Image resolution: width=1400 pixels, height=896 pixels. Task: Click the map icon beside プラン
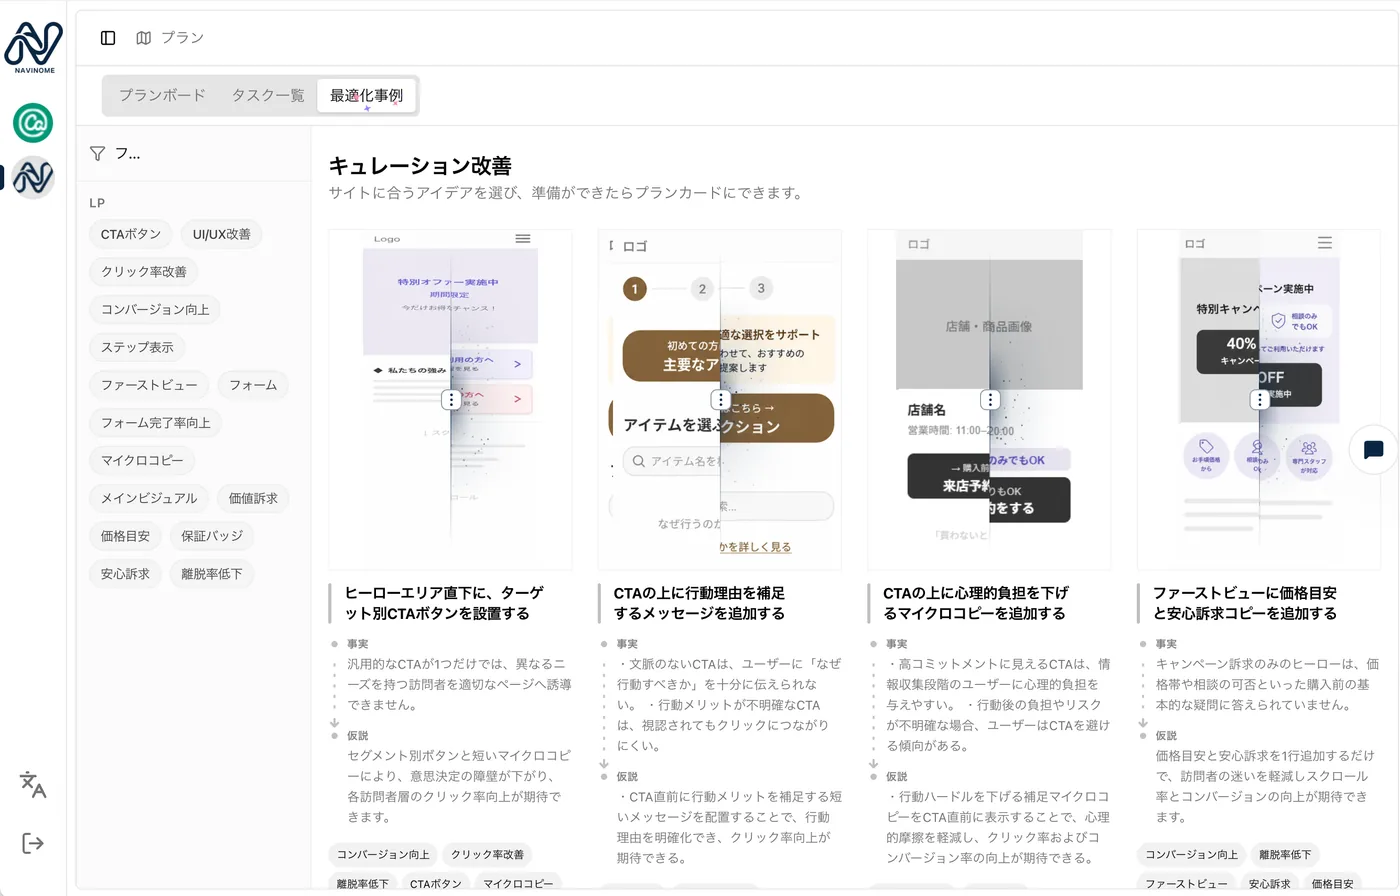(x=144, y=38)
